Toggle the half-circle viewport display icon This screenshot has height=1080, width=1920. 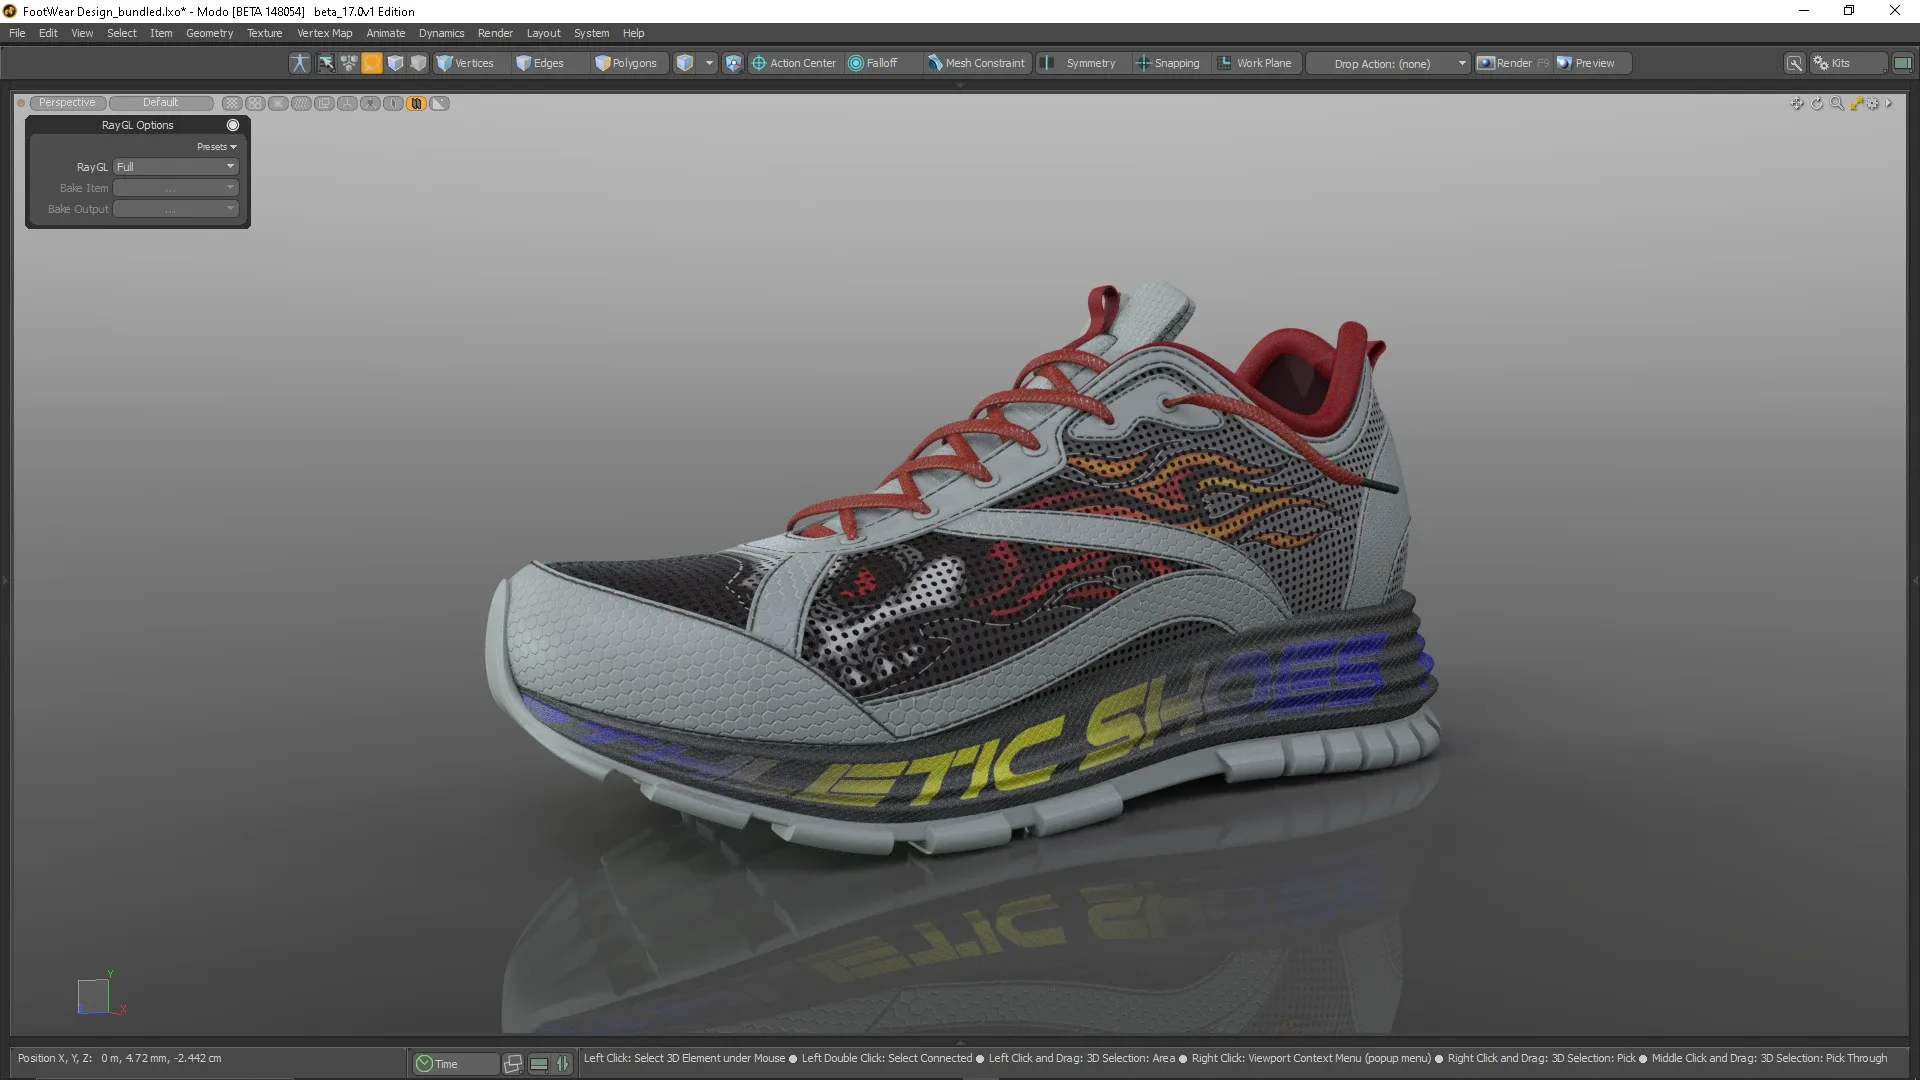click(x=393, y=103)
